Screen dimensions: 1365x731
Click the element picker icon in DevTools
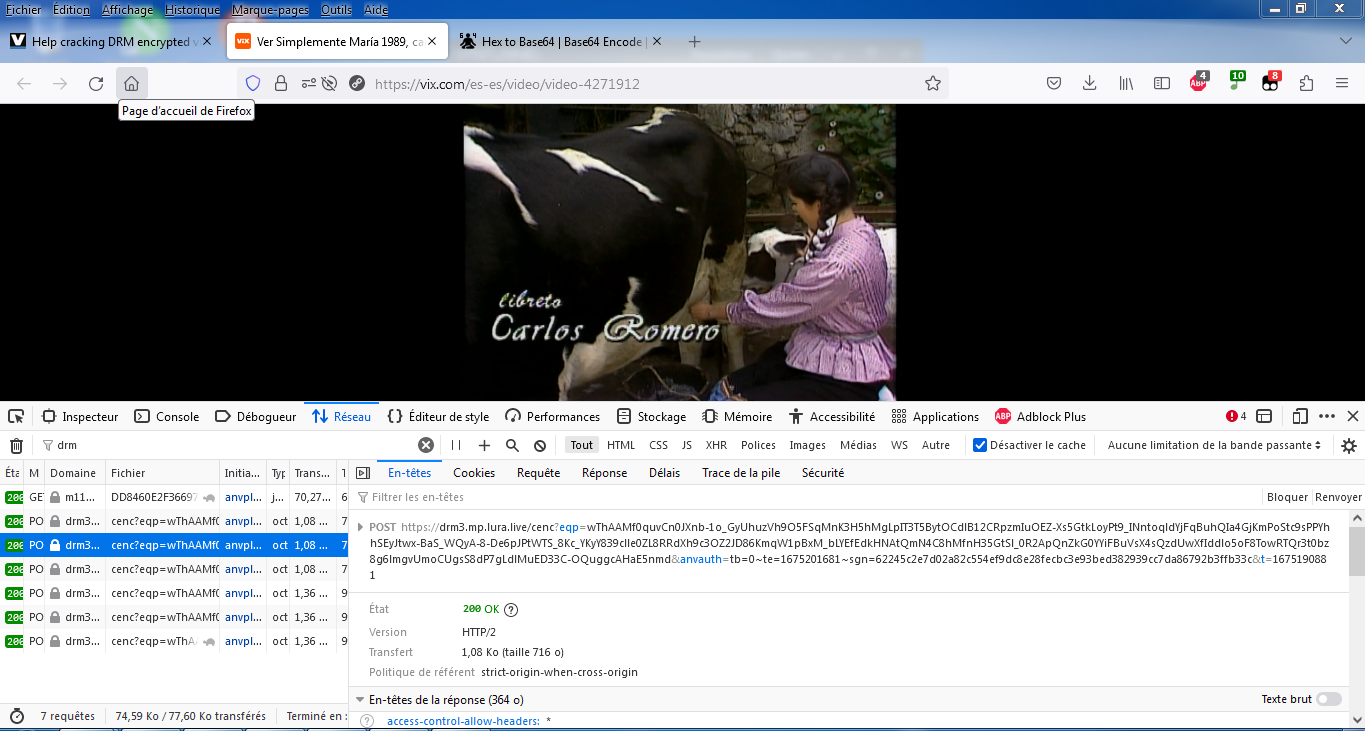coord(16,416)
